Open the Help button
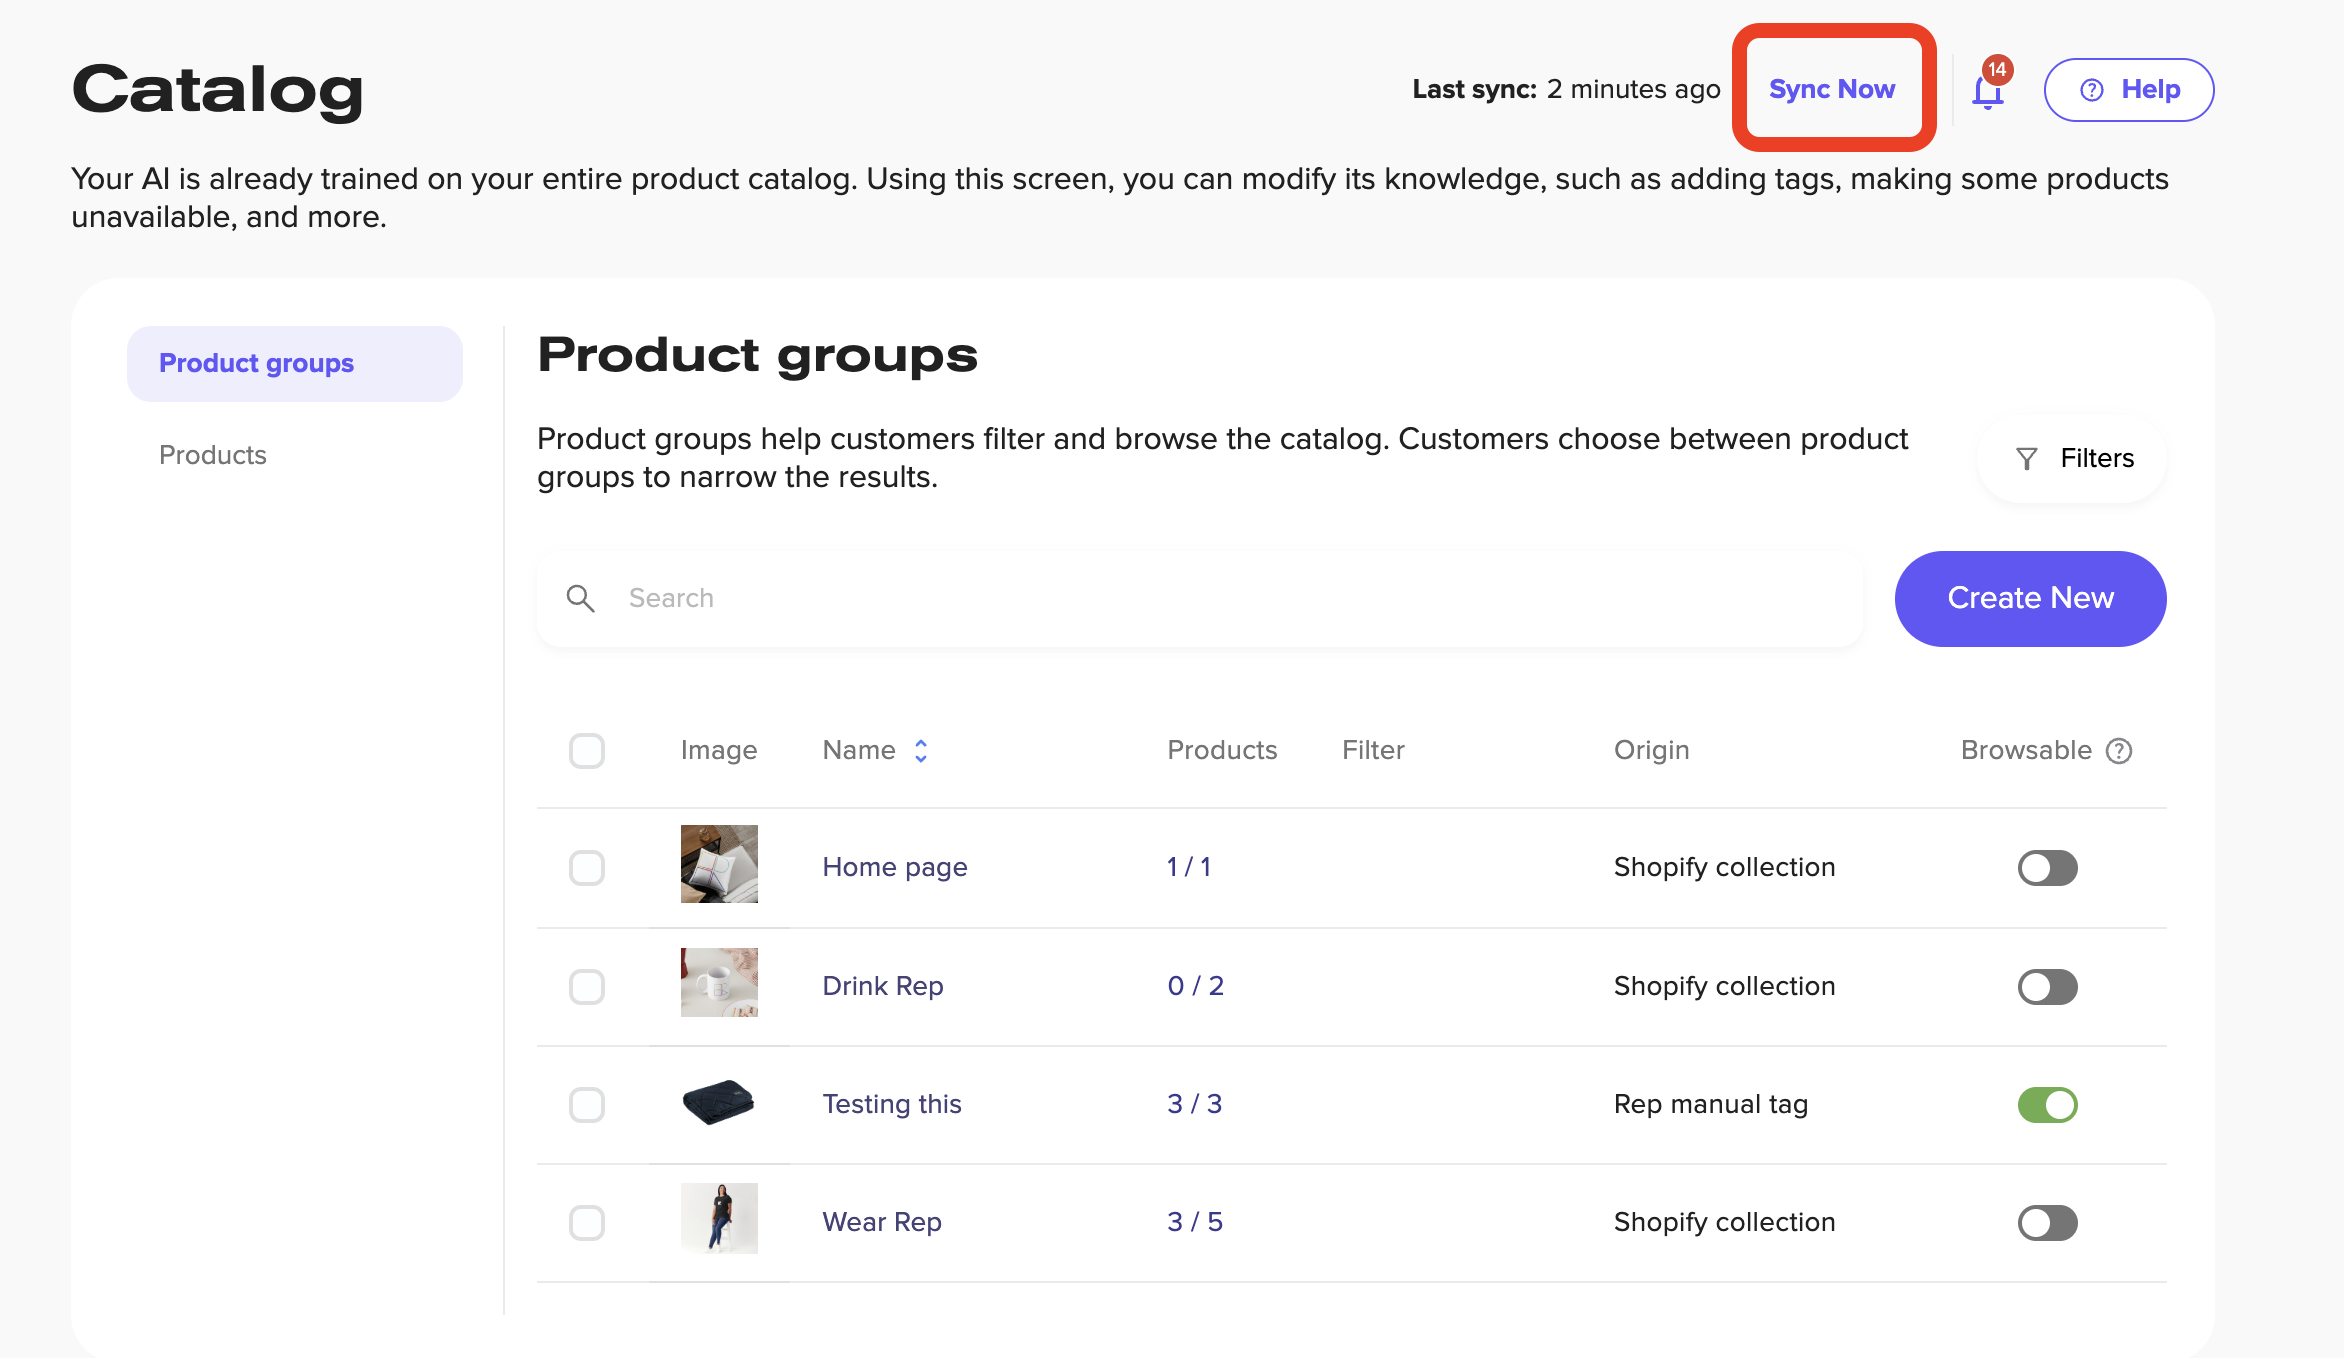Screen dimensions: 2344x1358 click(2129, 90)
